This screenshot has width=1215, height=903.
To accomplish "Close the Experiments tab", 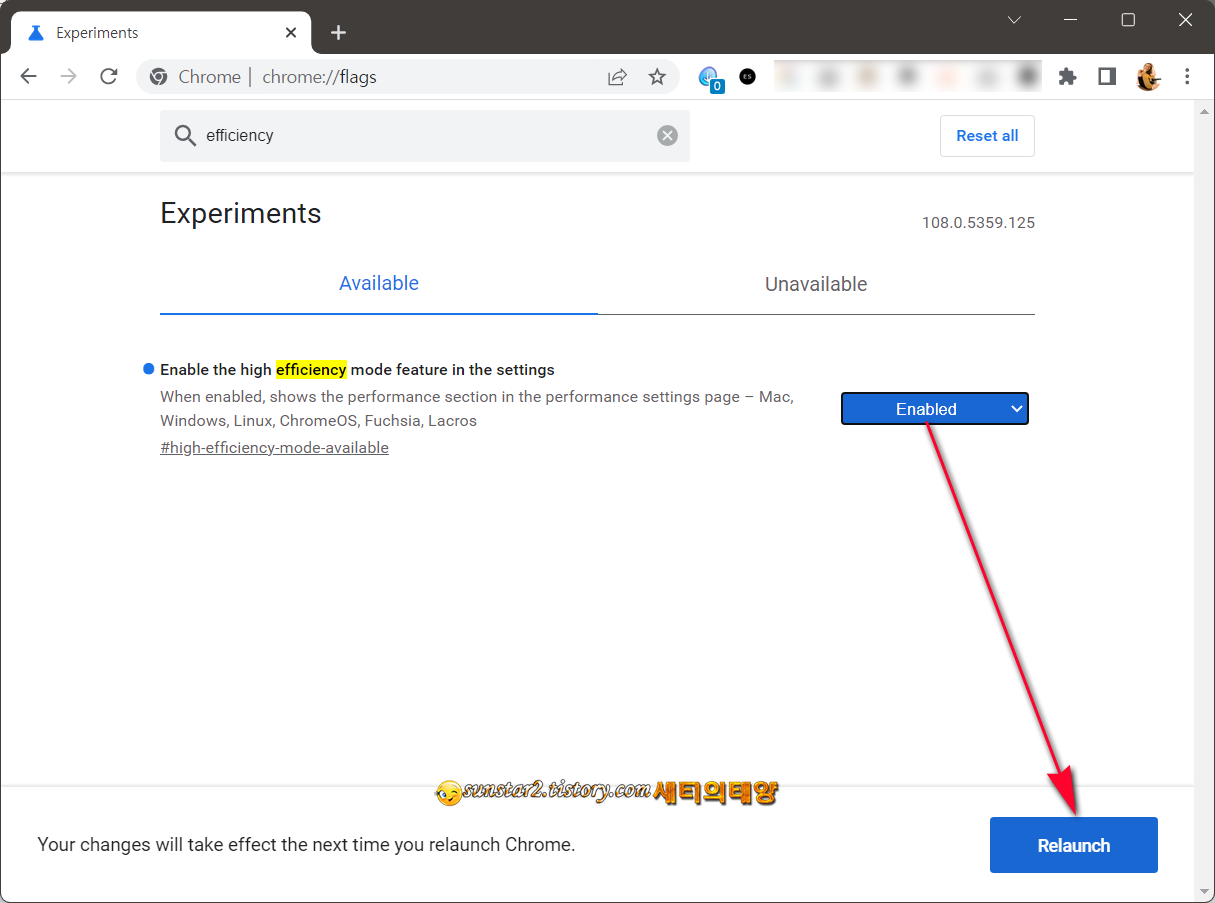I will [291, 33].
